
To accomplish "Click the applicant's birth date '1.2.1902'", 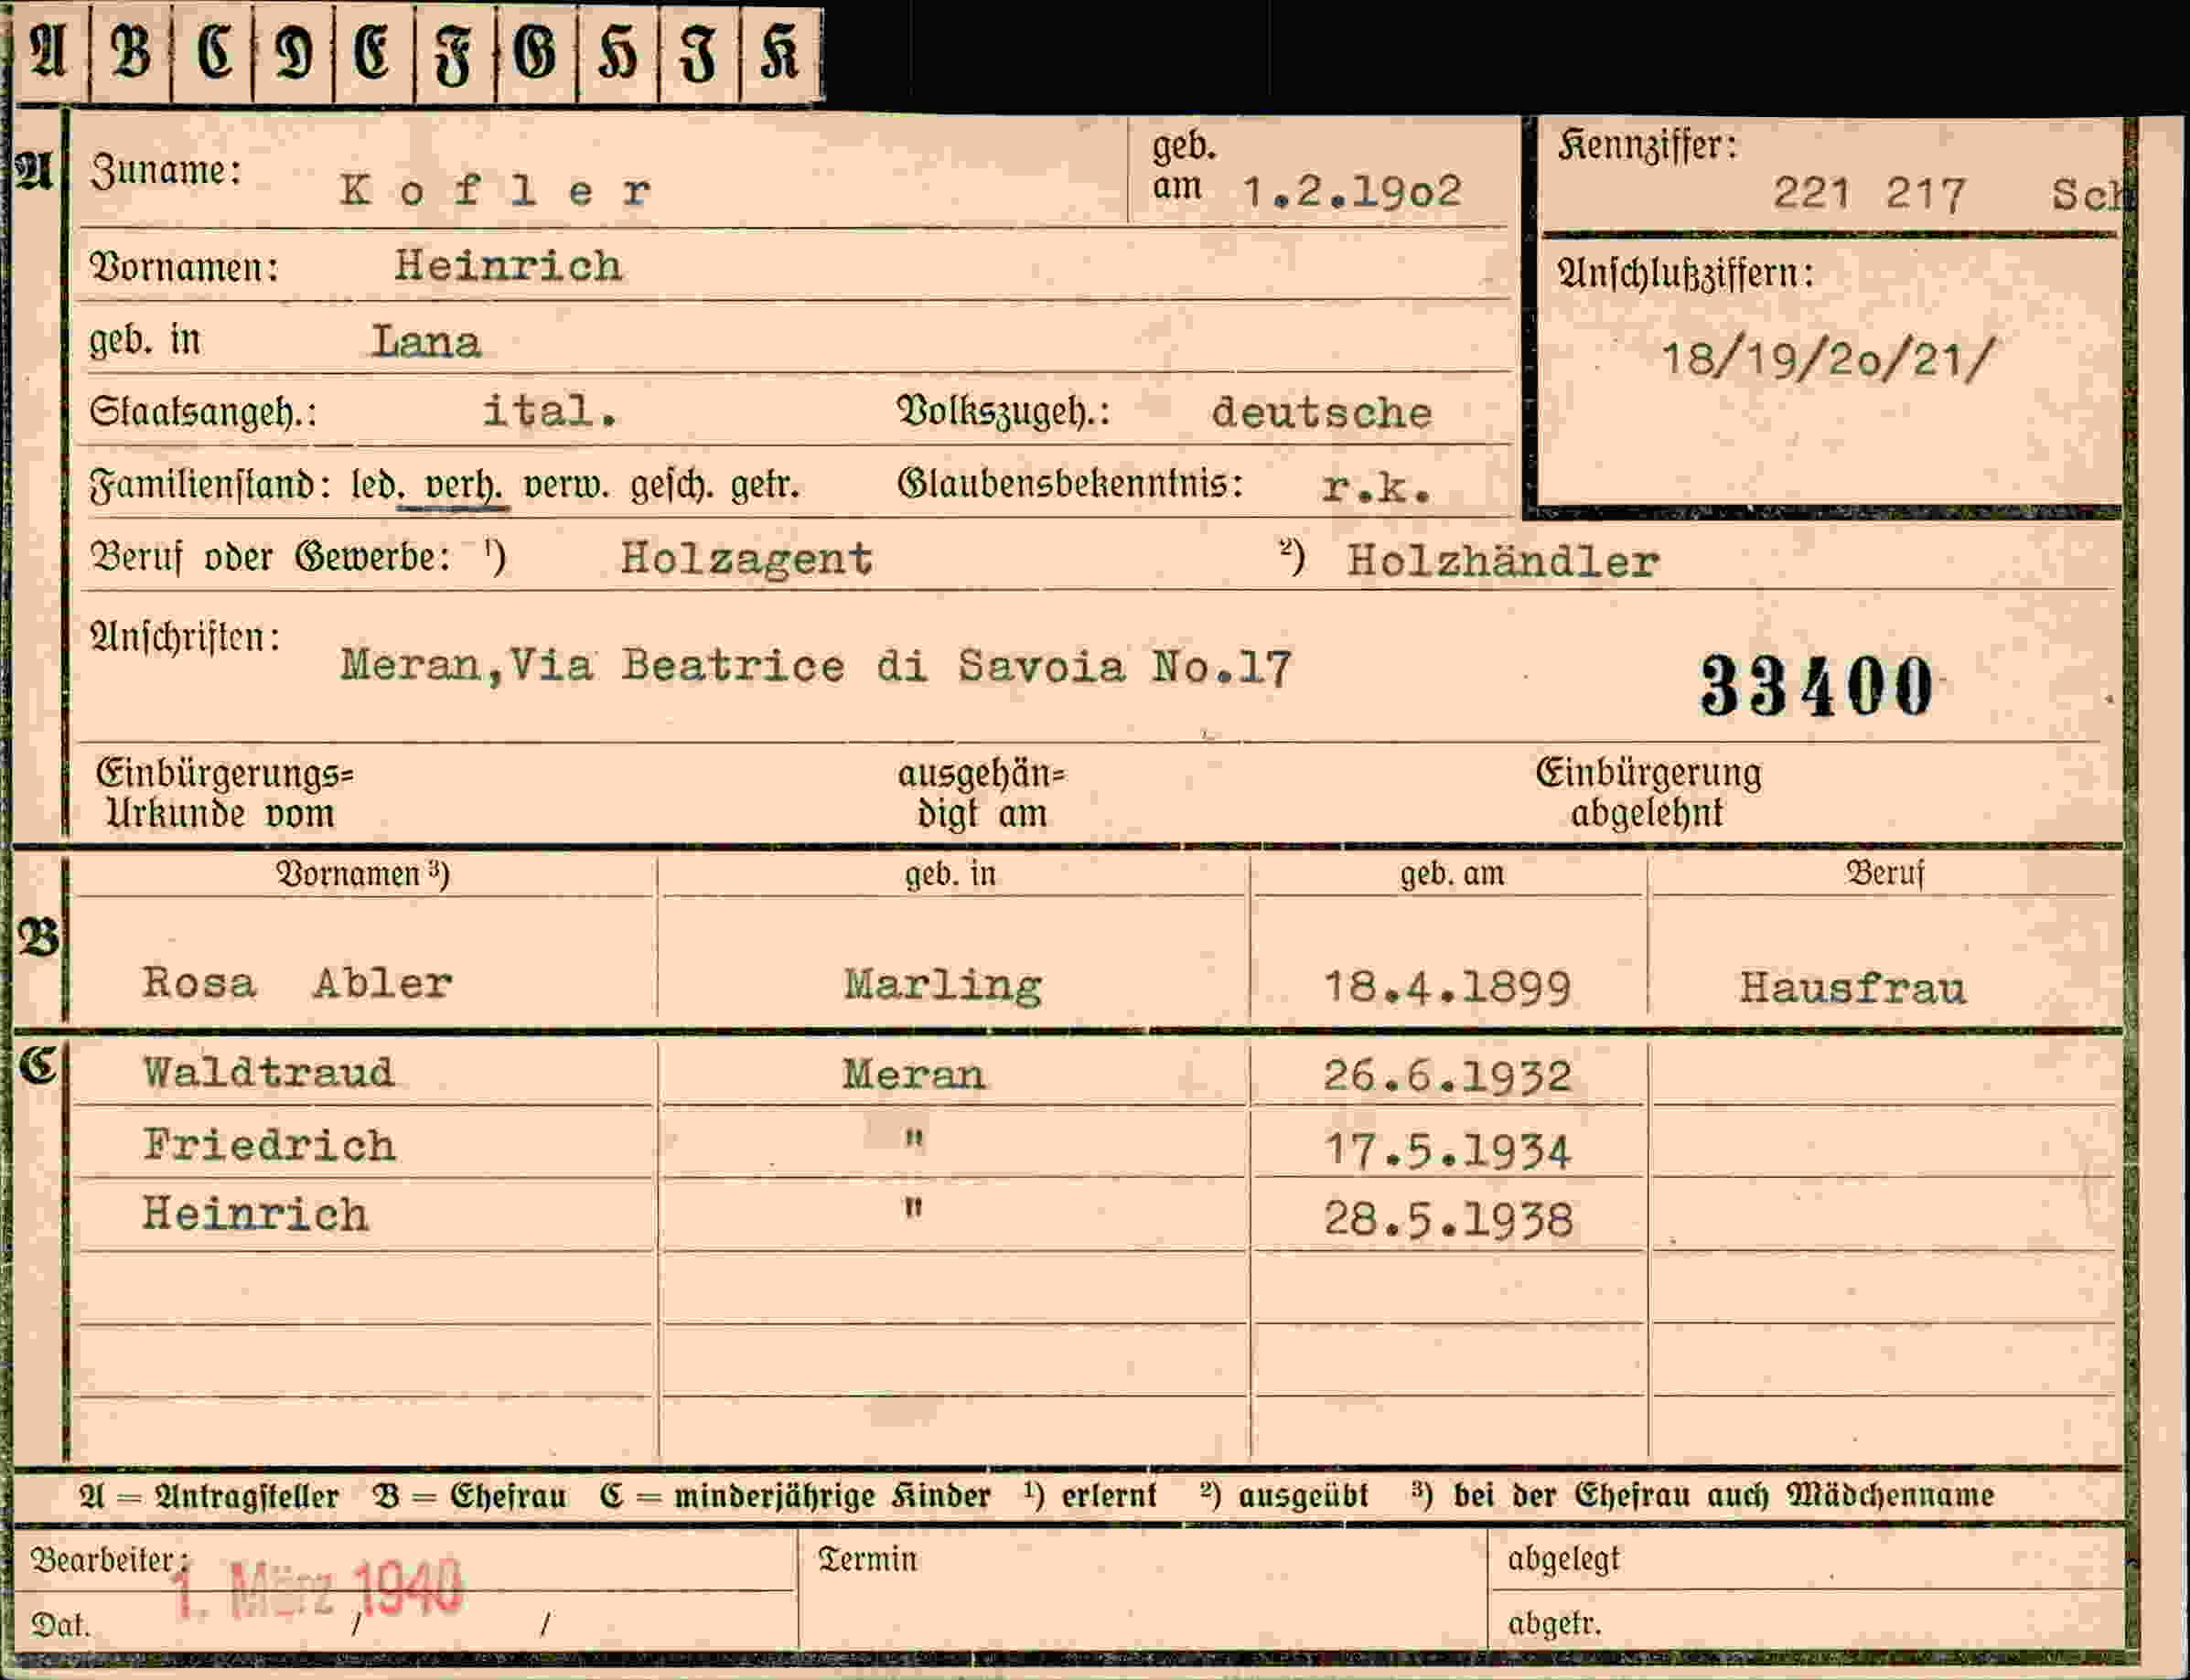I will (x=1352, y=191).
